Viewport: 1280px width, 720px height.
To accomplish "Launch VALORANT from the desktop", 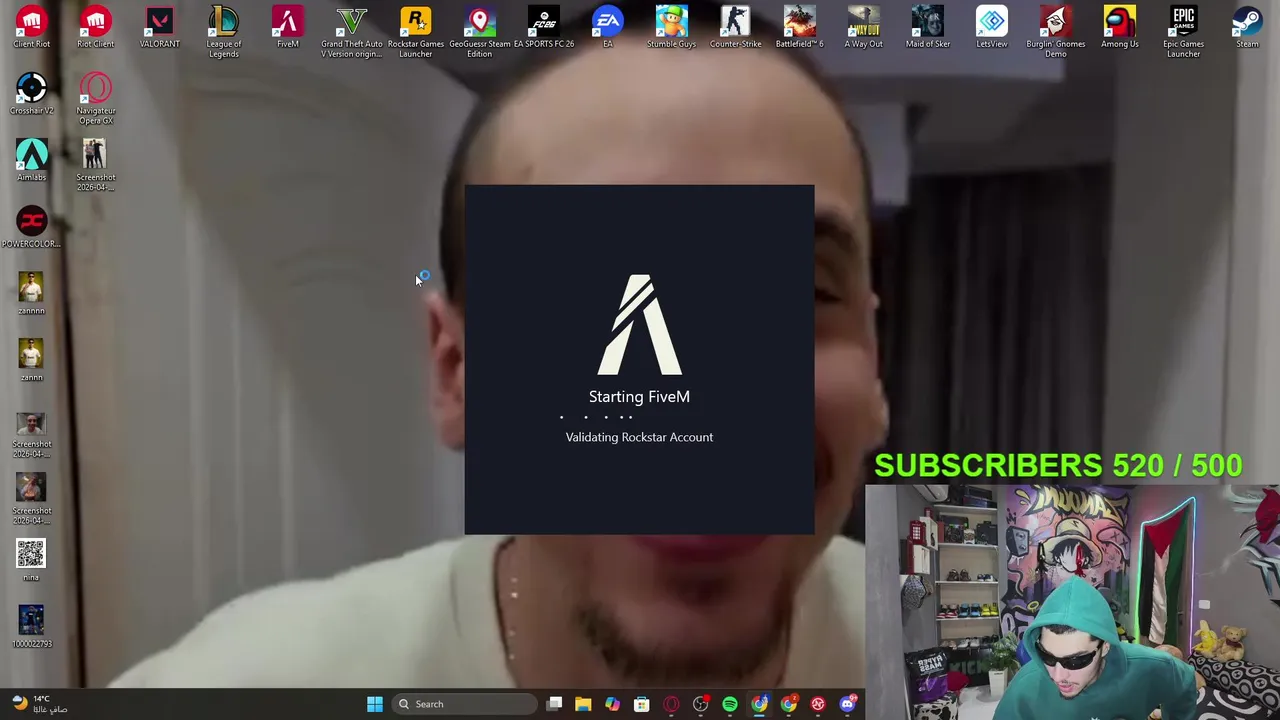I will tap(159, 27).
